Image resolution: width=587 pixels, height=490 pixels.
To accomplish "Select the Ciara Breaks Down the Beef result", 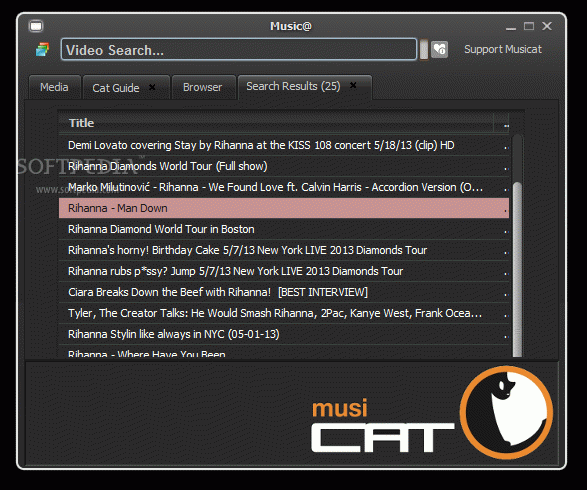I will 284,292.
